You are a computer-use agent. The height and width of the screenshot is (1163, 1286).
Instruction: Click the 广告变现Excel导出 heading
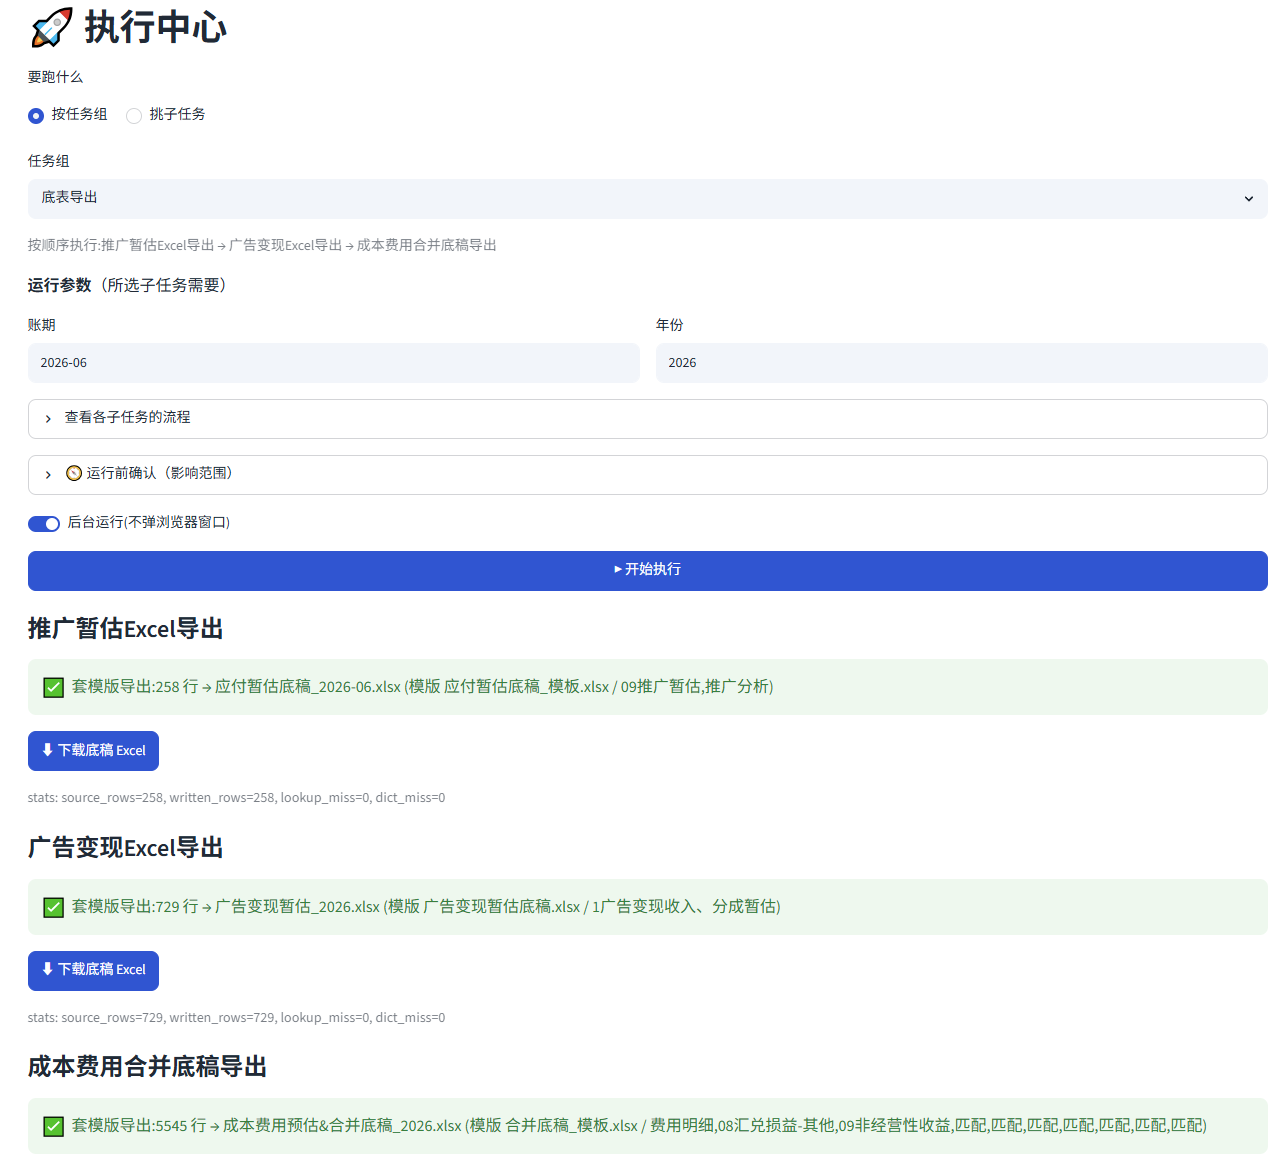click(126, 848)
